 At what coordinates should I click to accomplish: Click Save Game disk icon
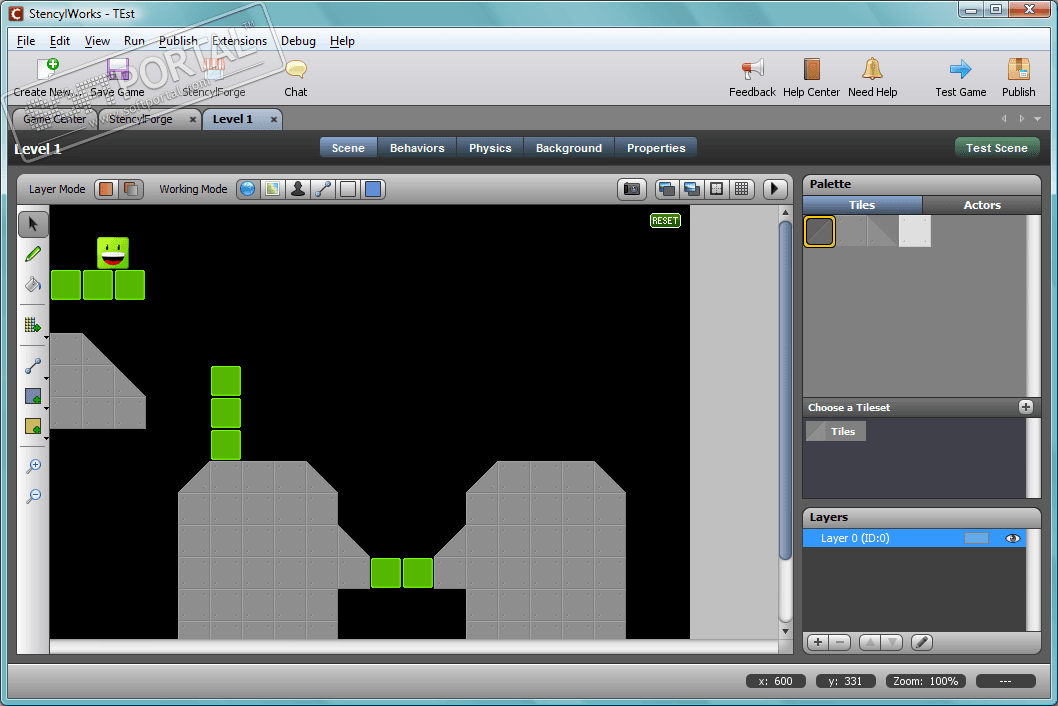pos(118,69)
